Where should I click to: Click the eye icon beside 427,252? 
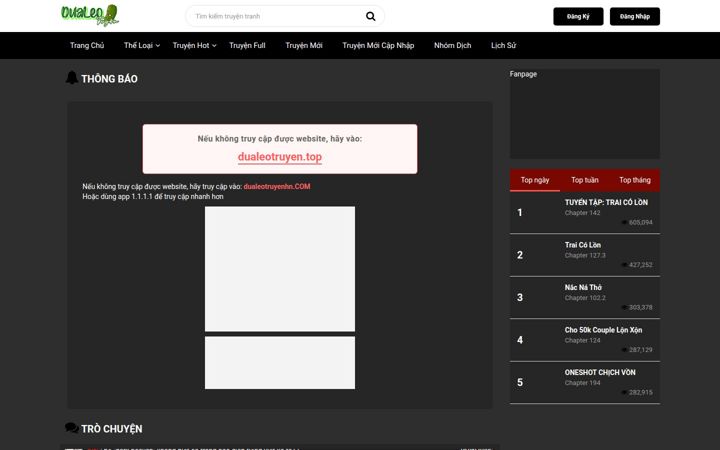pos(624,265)
